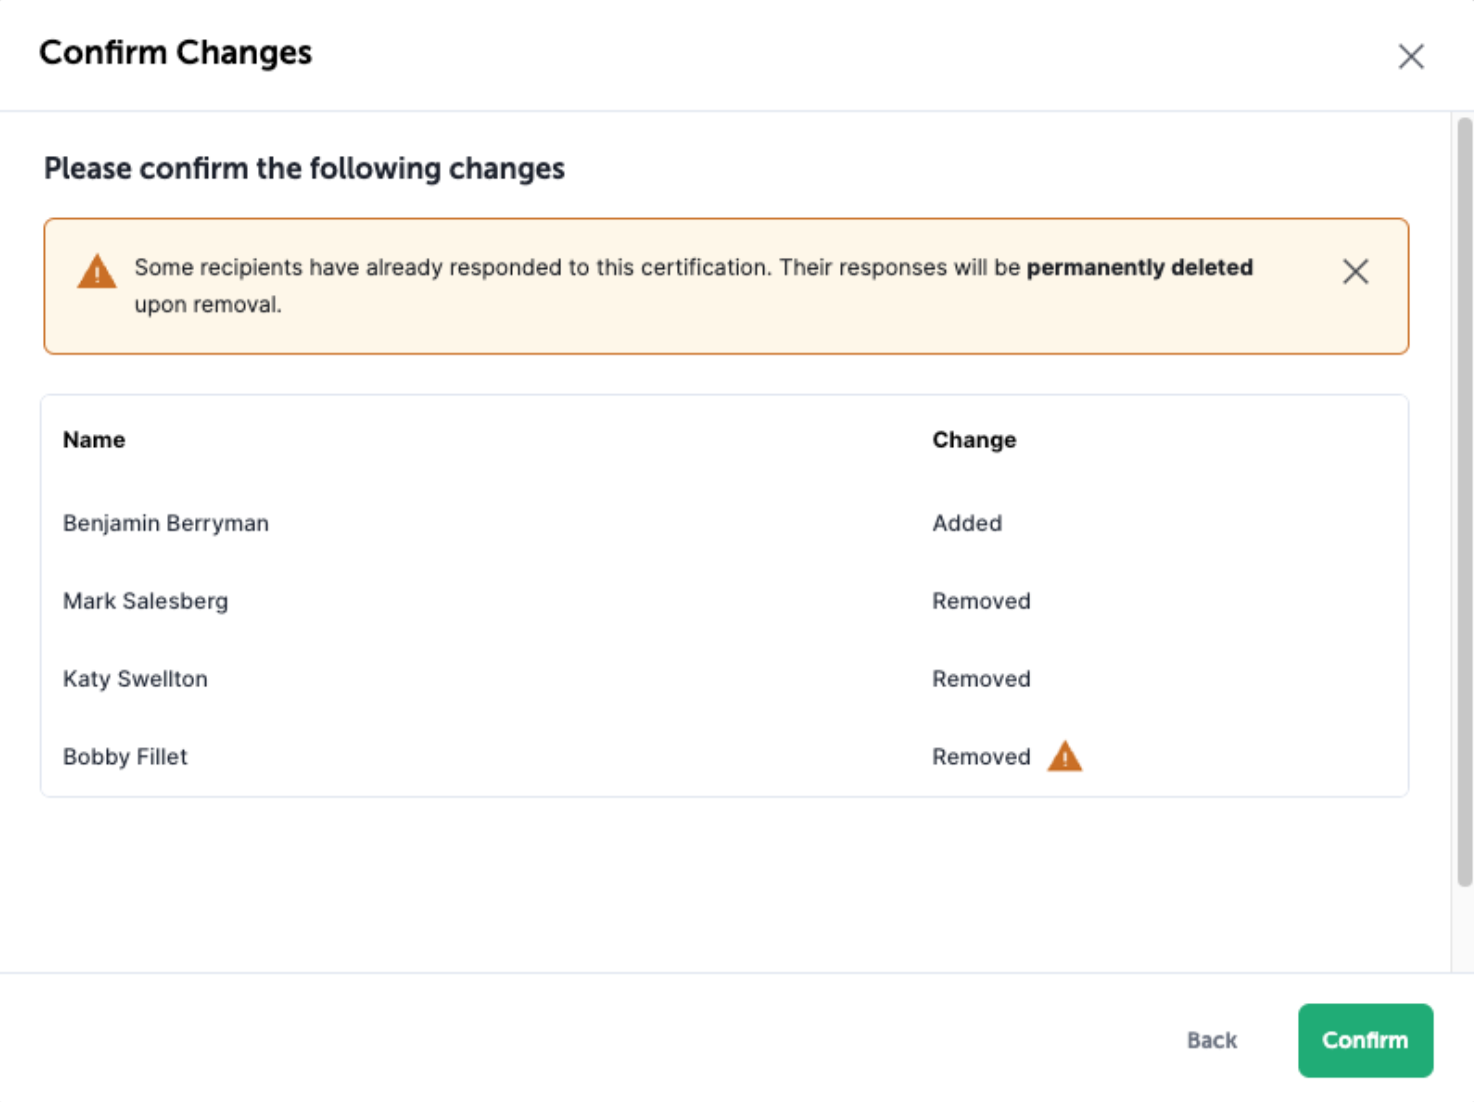Image resolution: width=1474 pixels, height=1102 pixels.
Task: Go back with the Back button
Action: [1211, 1040]
